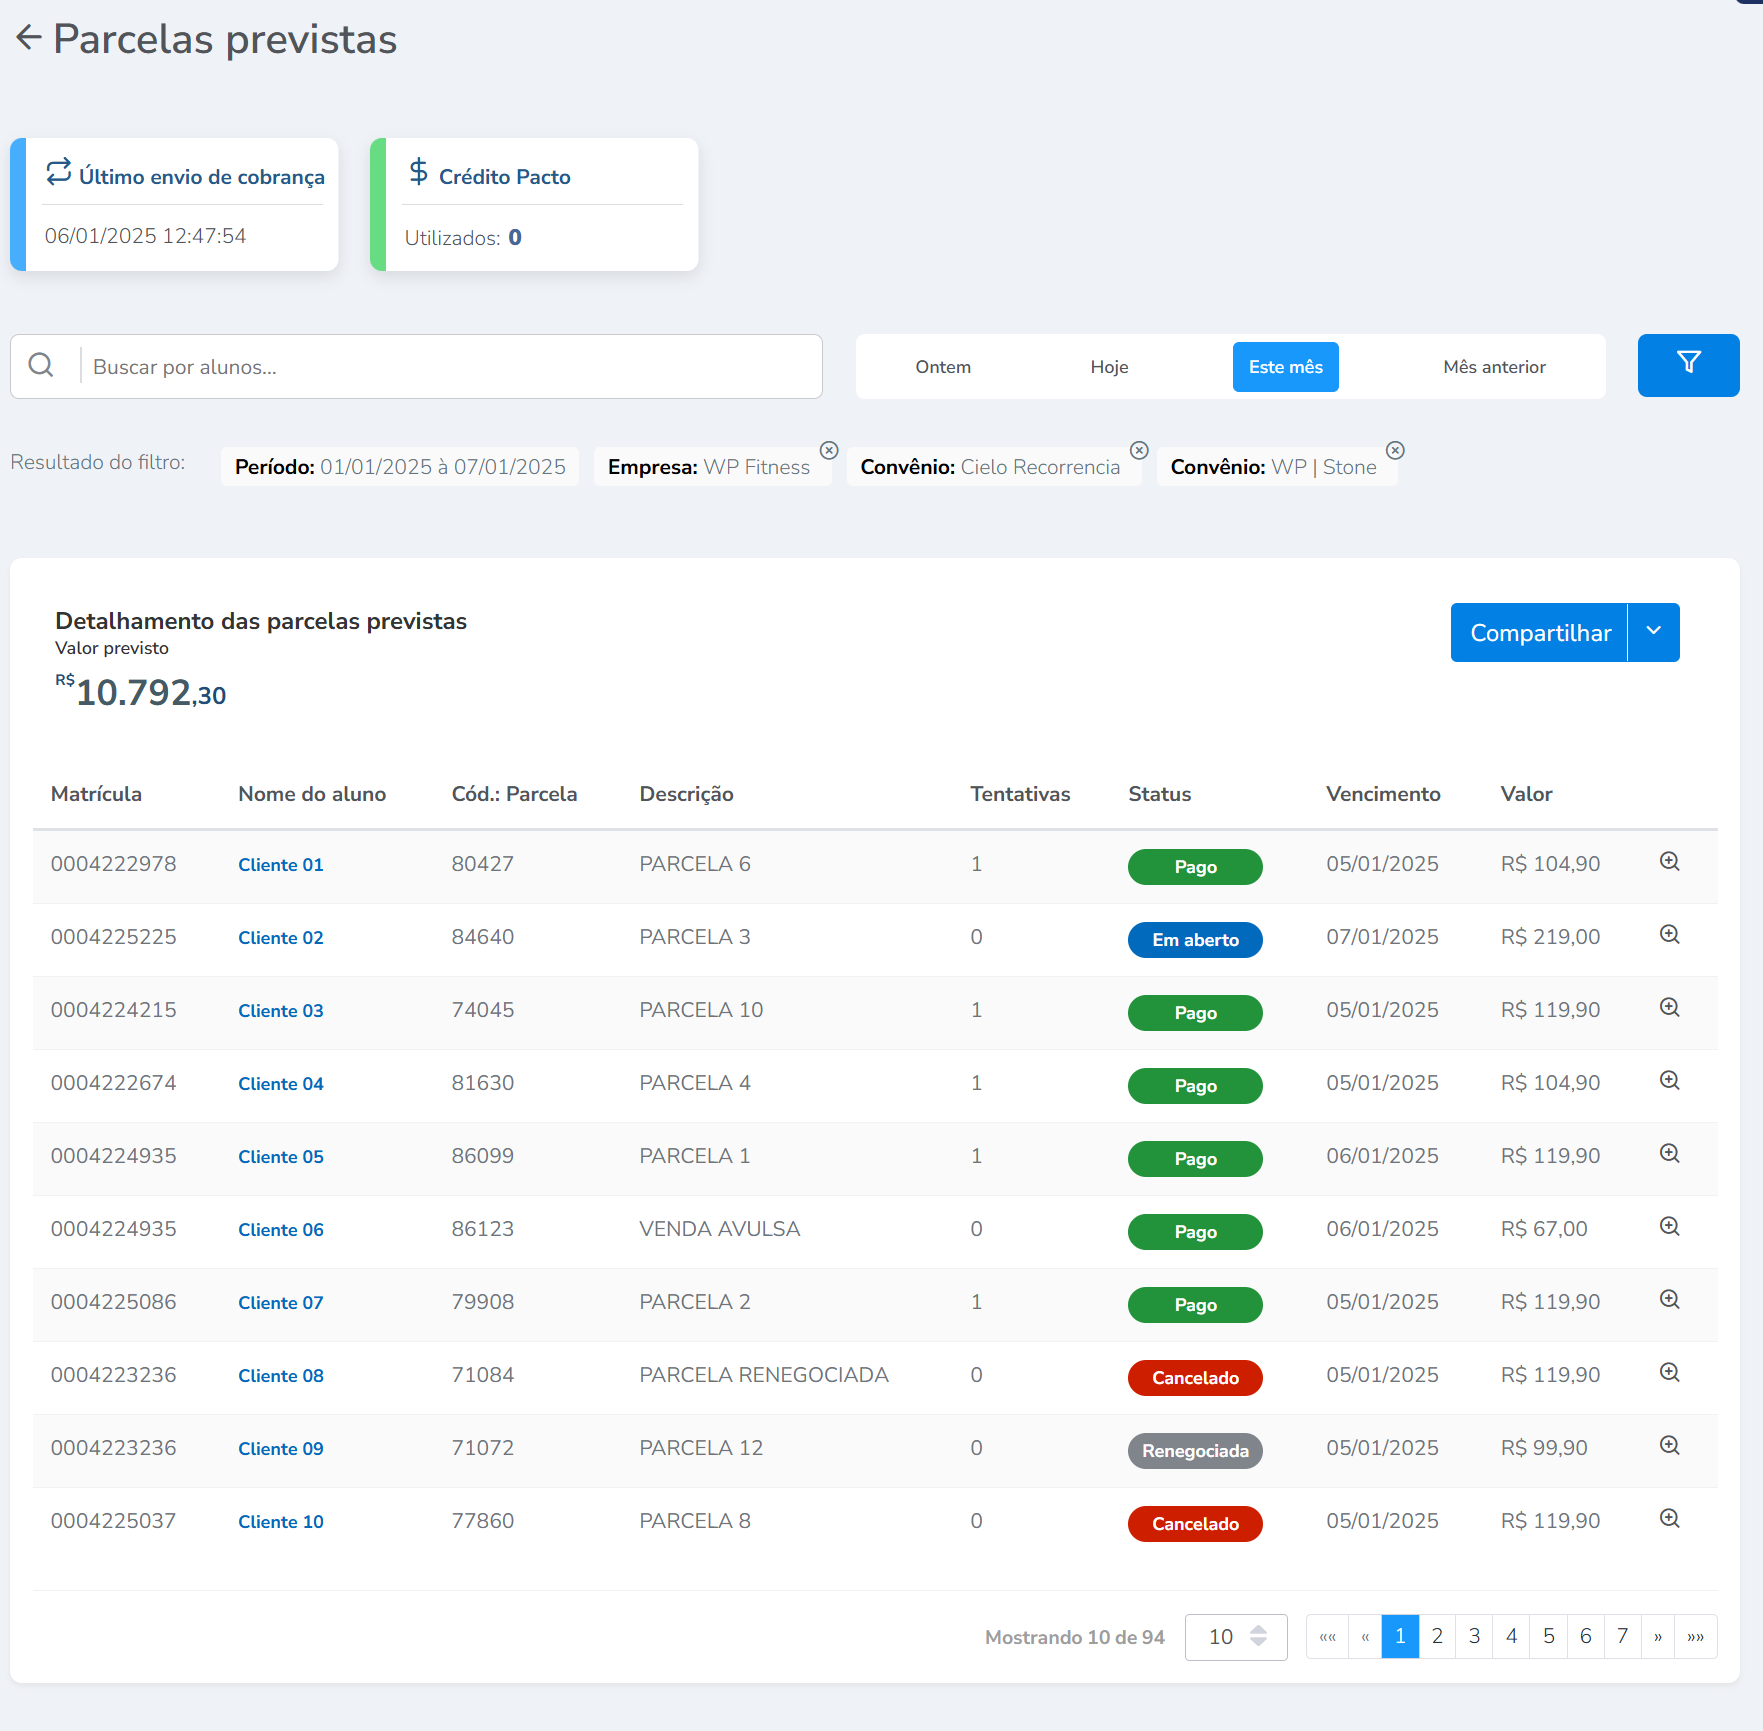Change the rows-per-page selector
The width and height of the screenshot is (1763, 1731).
1236,1637
